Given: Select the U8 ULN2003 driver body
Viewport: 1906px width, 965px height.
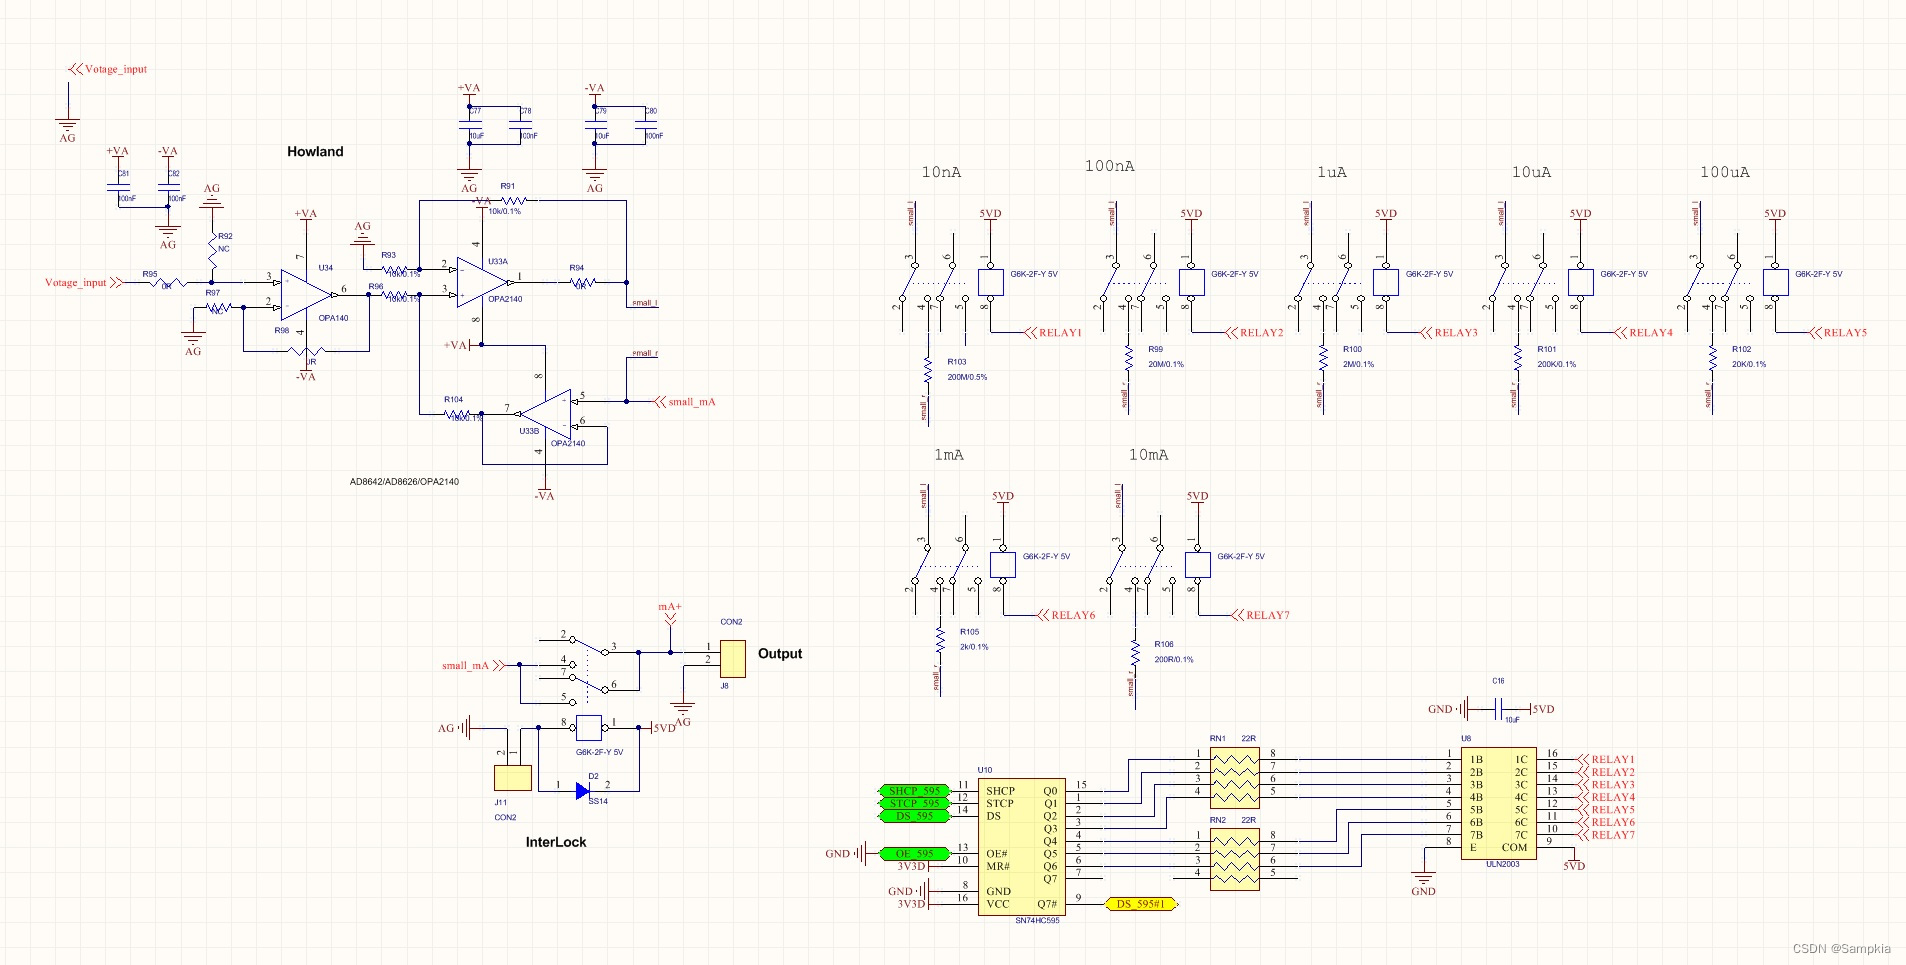Looking at the screenshot, I should pos(1498,803).
